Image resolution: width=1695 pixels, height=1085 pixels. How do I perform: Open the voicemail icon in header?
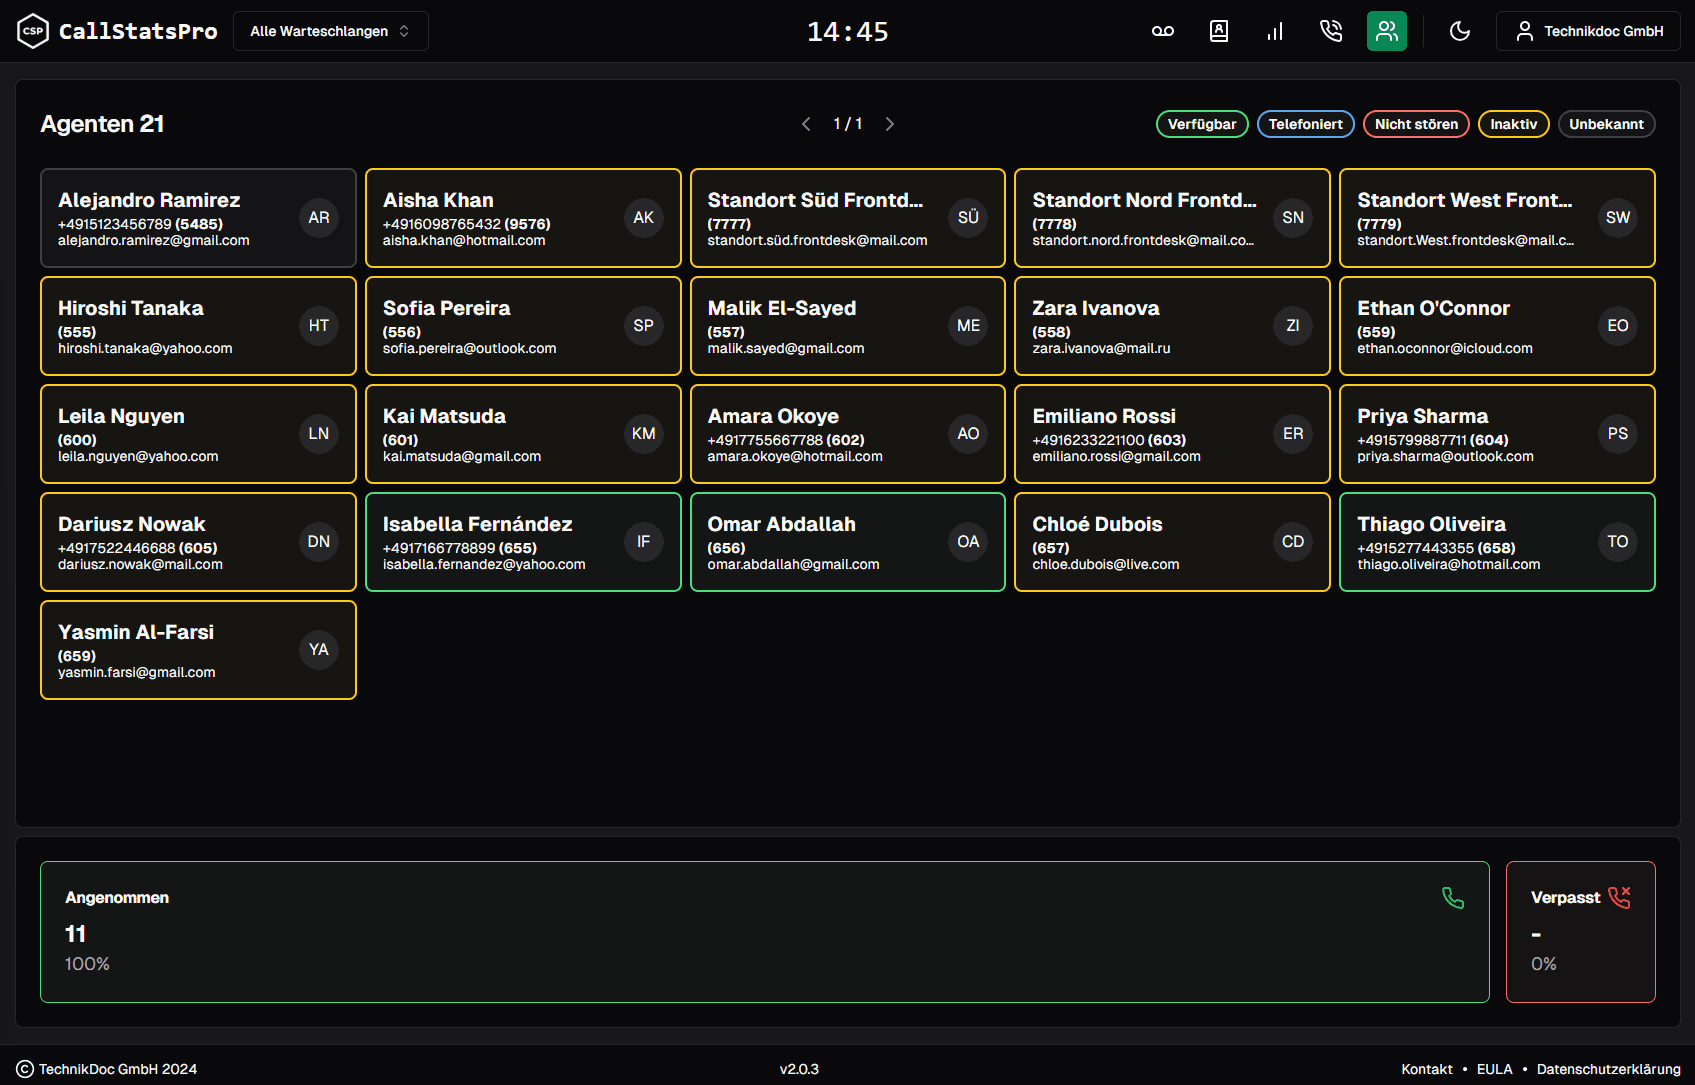(1162, 31)
